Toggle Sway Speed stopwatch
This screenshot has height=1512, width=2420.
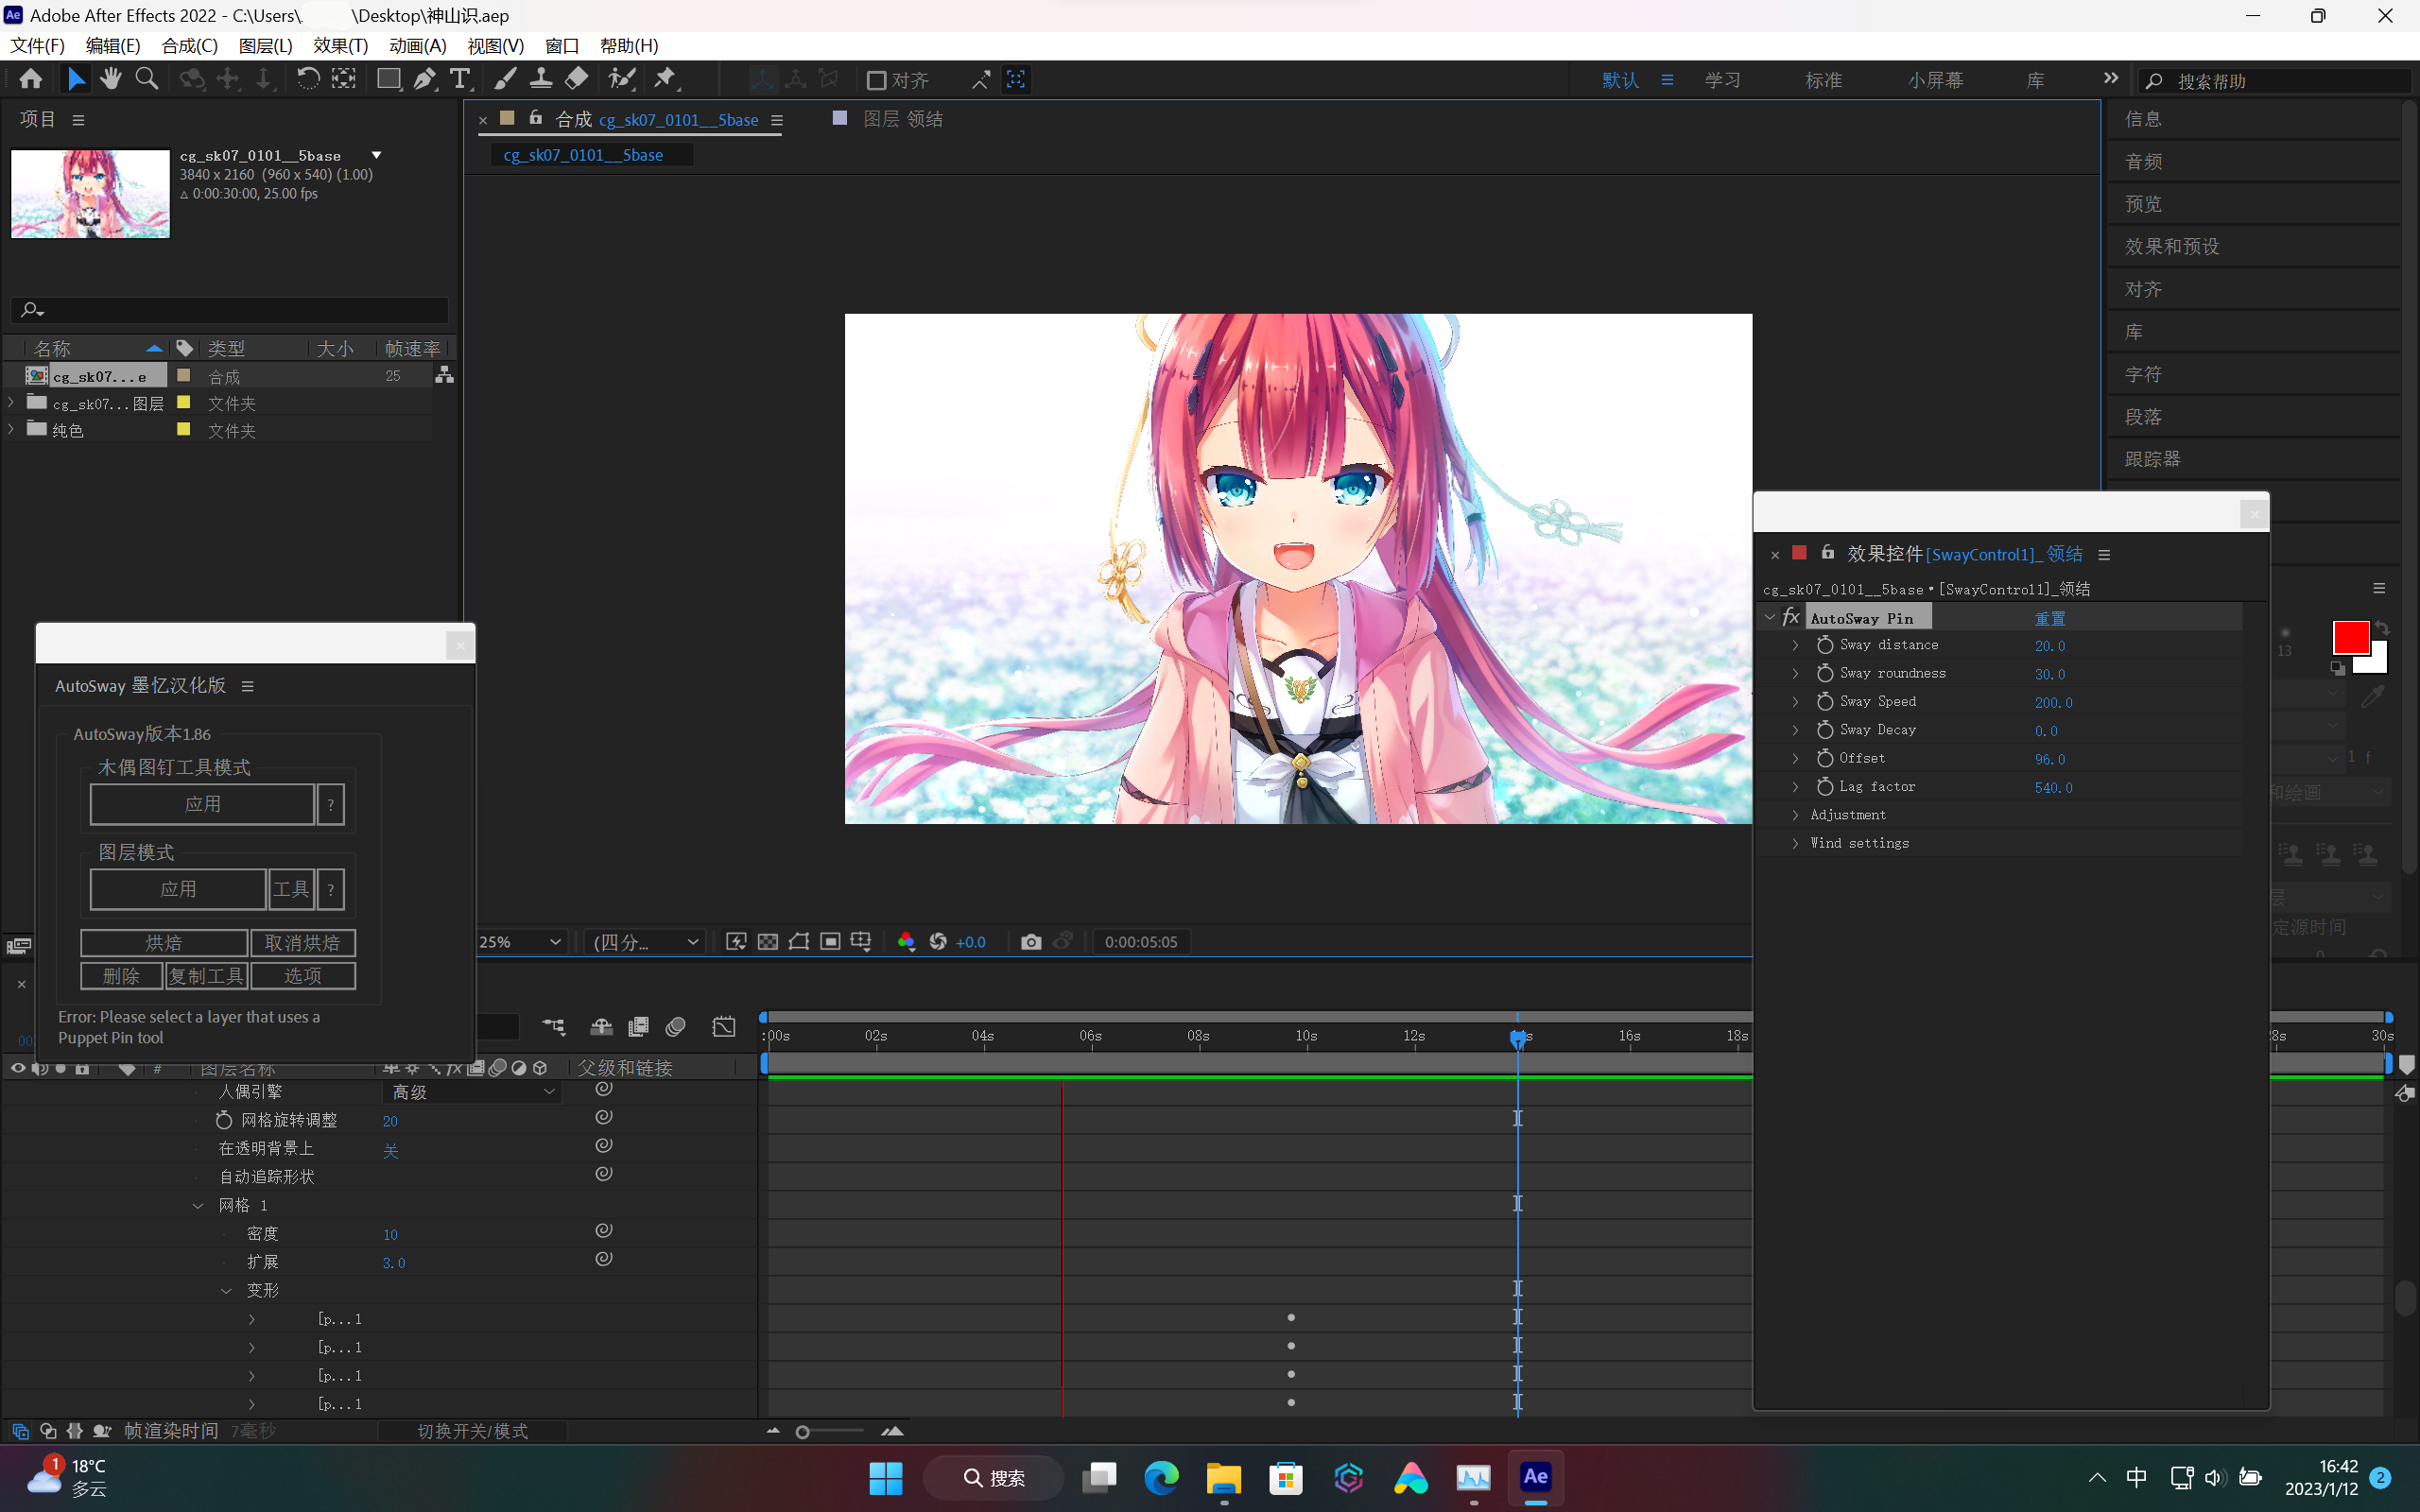pos(1825,702)
